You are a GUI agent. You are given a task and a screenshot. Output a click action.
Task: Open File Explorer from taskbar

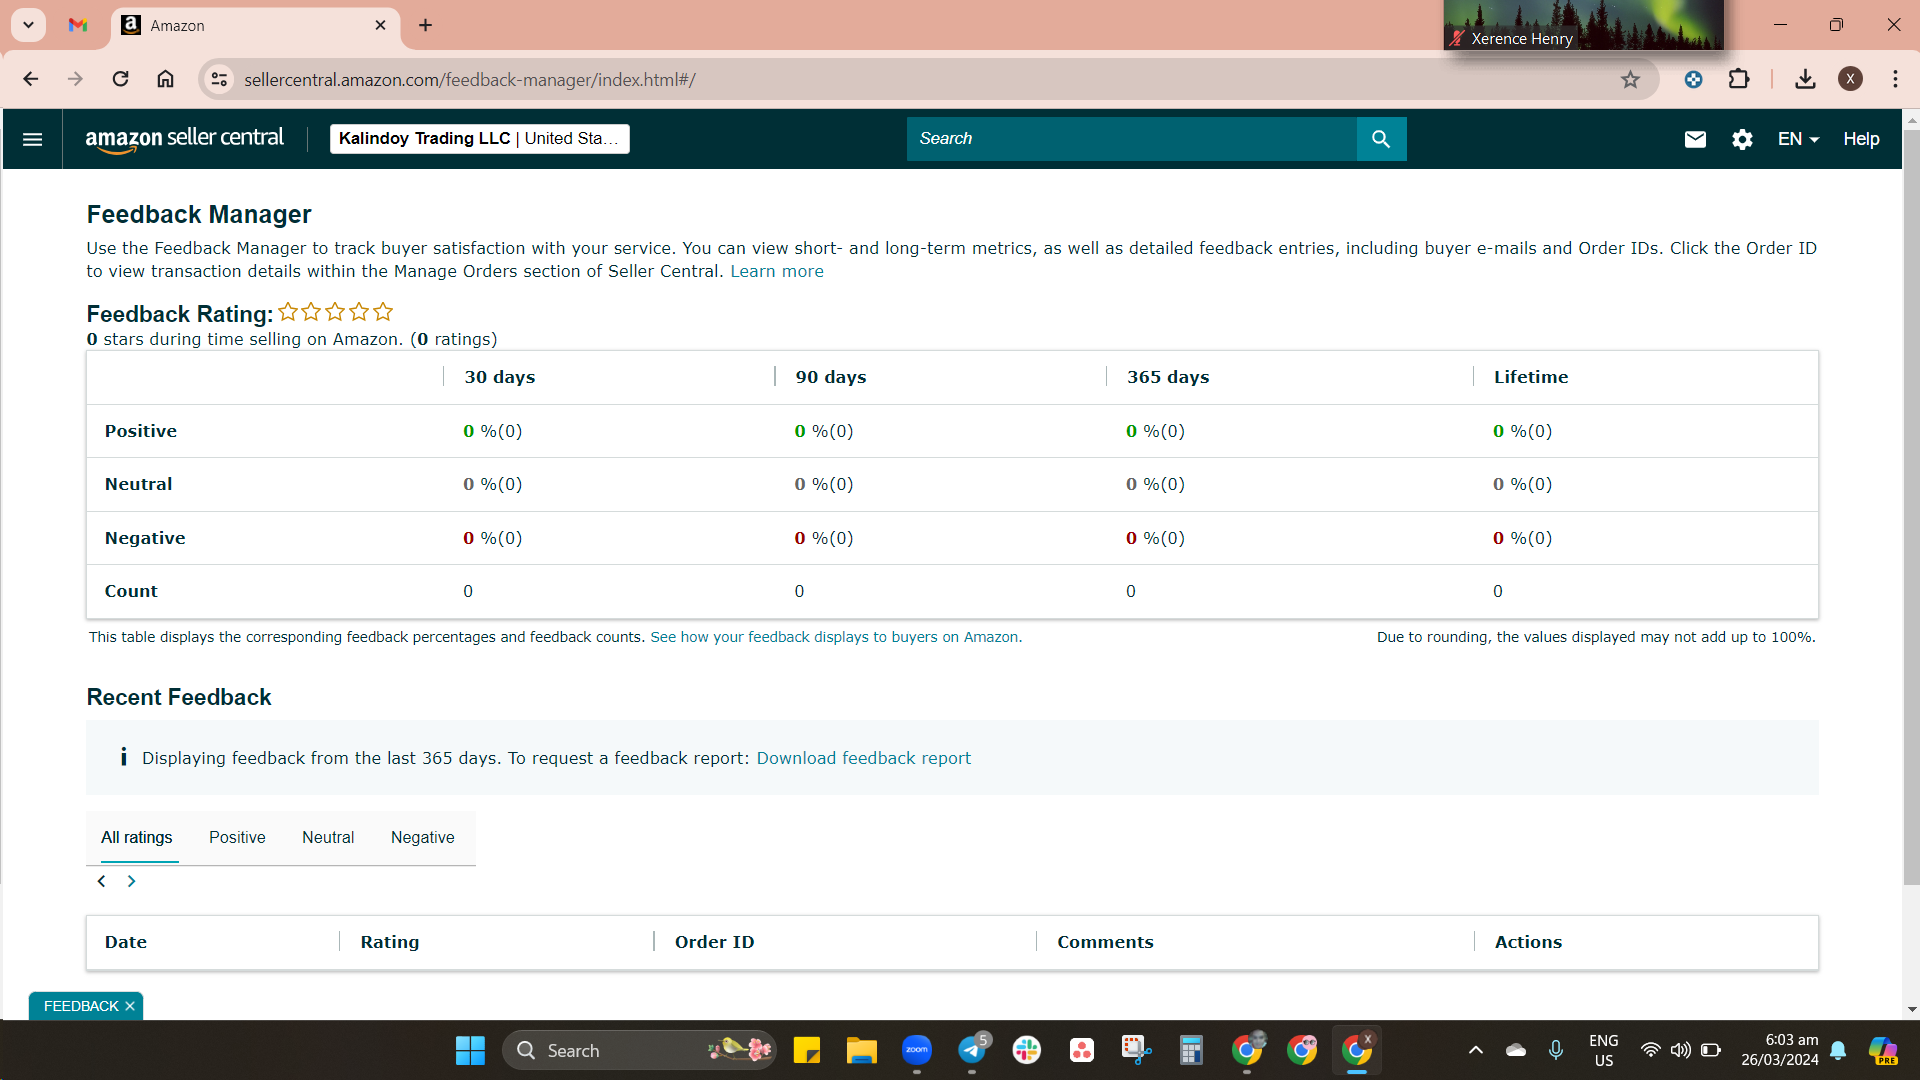pos(861,1051)
